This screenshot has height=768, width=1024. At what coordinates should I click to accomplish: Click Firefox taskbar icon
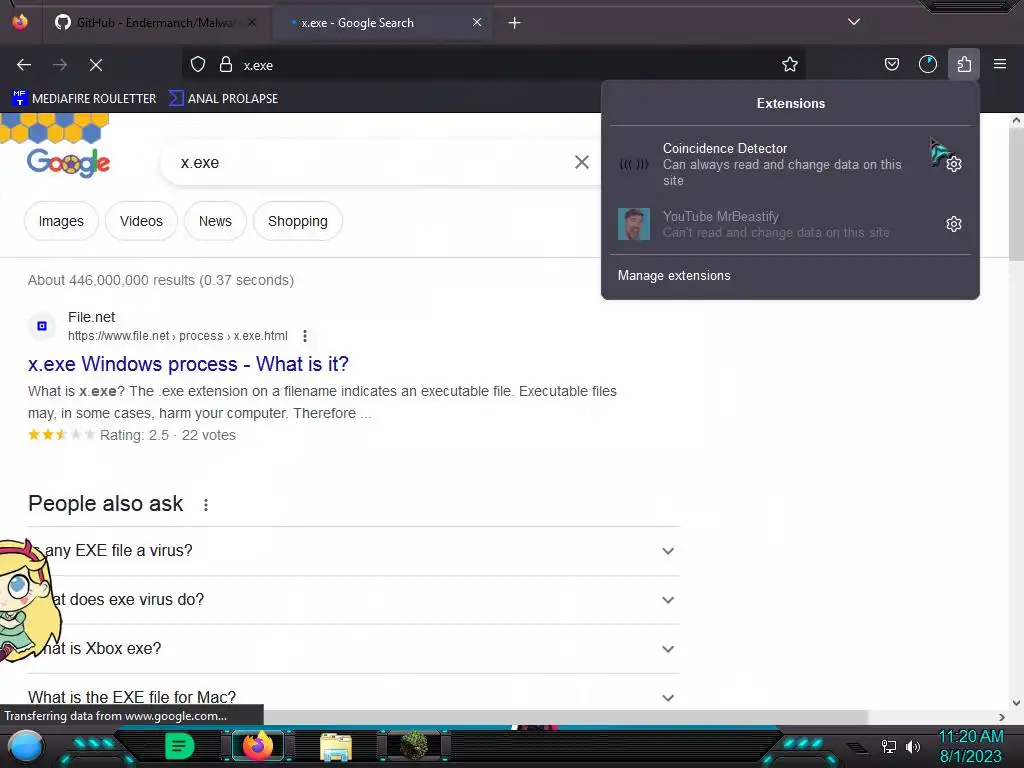257,746
